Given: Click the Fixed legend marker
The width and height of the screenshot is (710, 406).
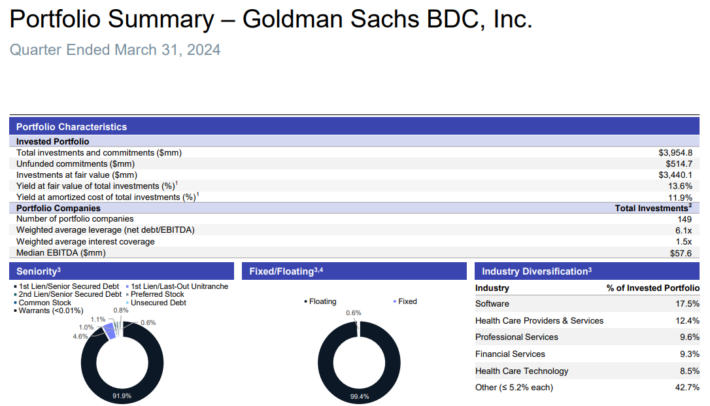Looking at the screenshot, I should pos(395,300).
